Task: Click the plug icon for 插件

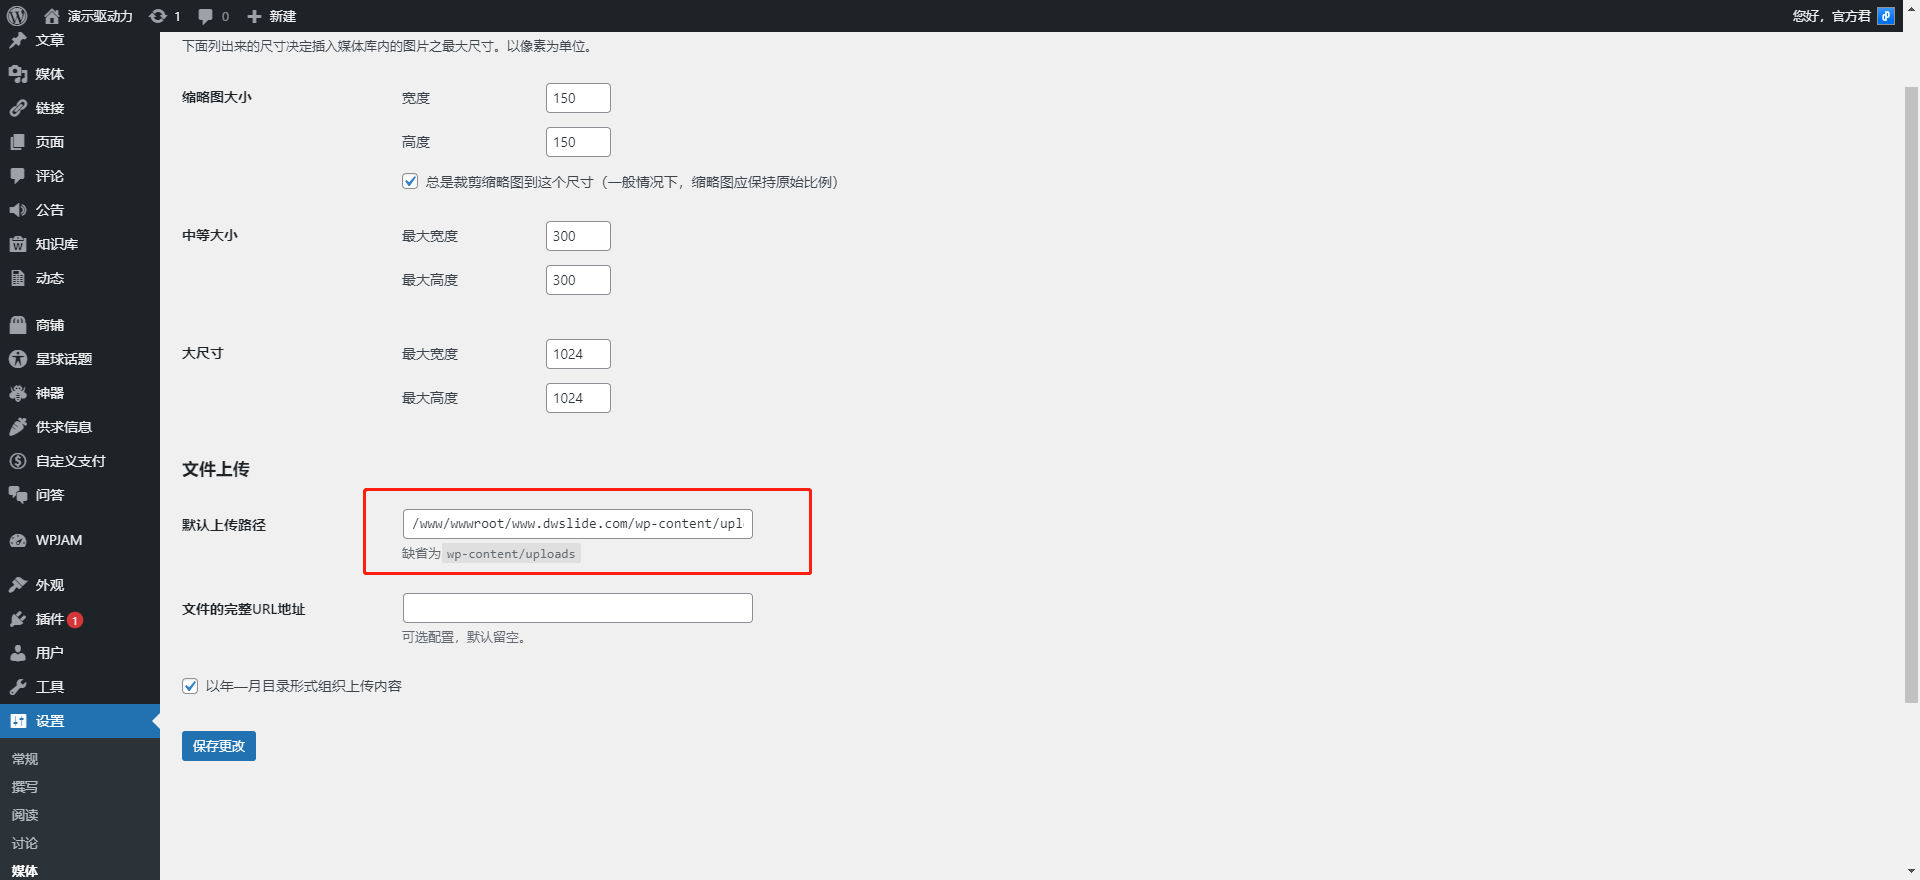Action: (18, 619)
